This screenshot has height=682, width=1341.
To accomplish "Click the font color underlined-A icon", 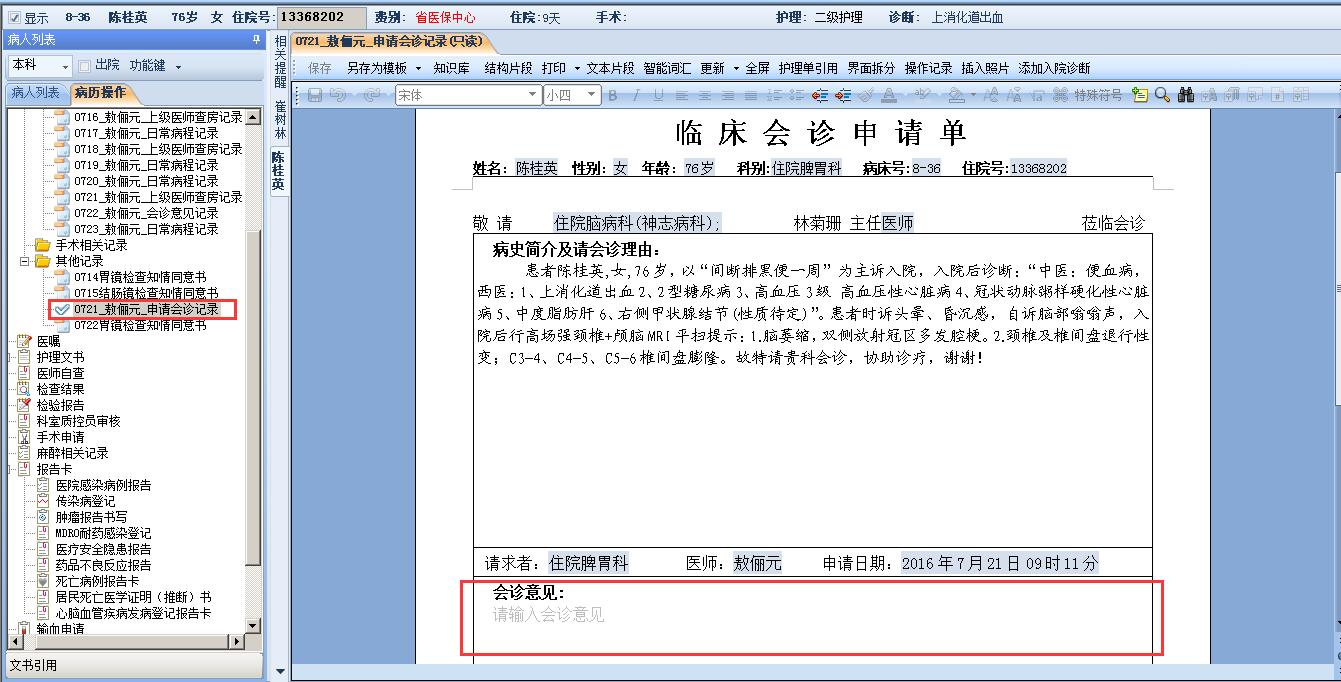I will click(x=888, y=95).
